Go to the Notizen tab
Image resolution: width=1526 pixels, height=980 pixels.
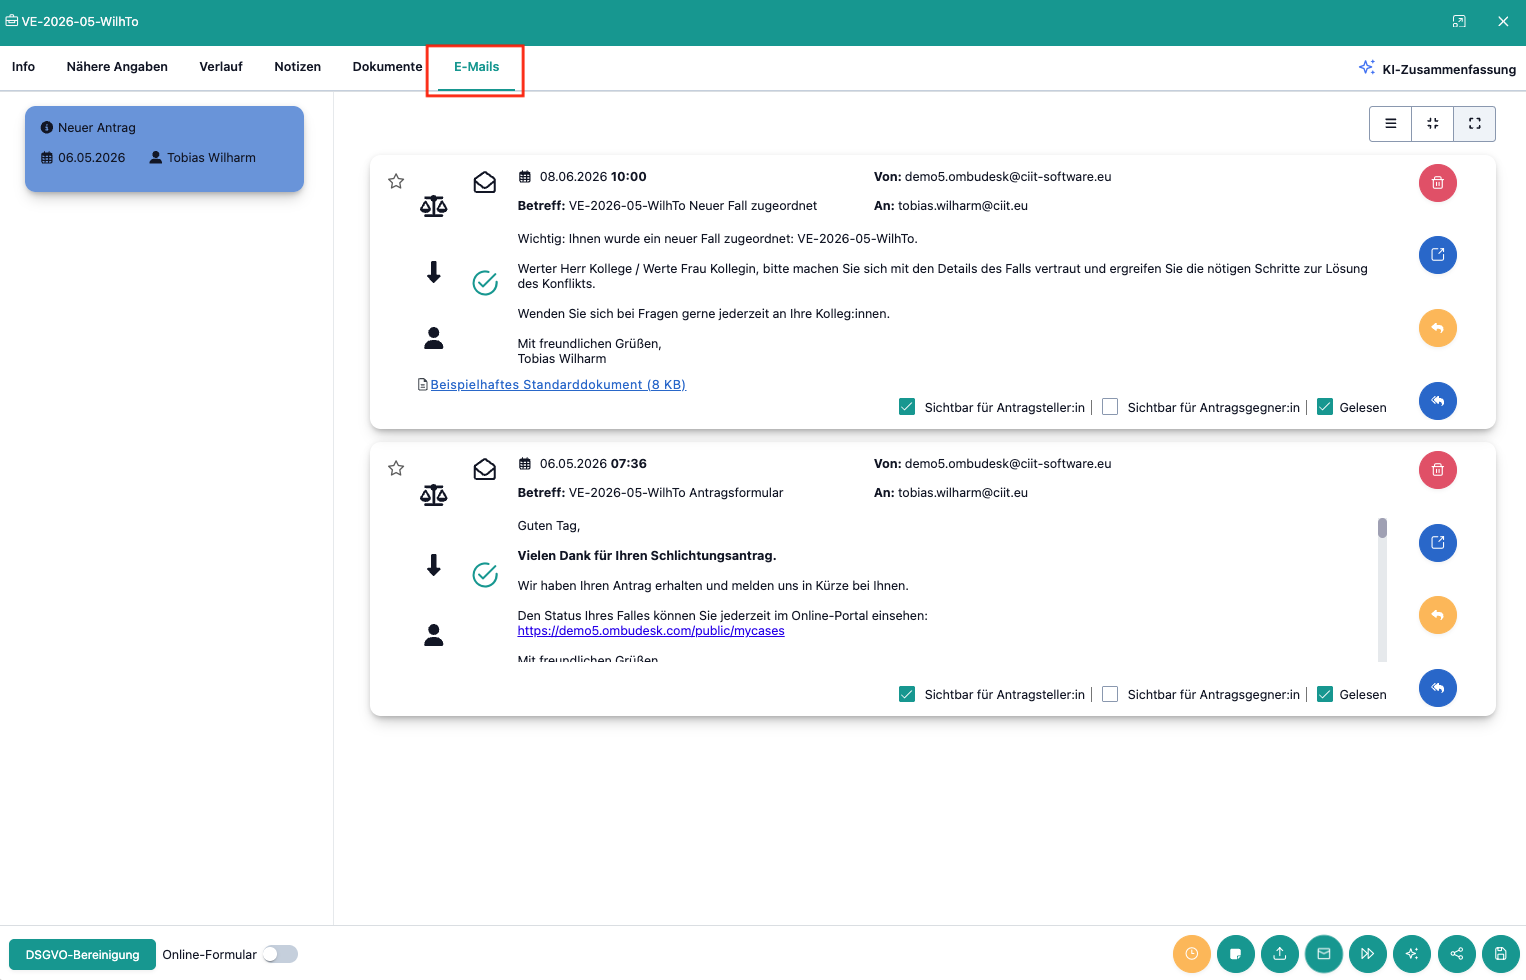coord(298,67)
